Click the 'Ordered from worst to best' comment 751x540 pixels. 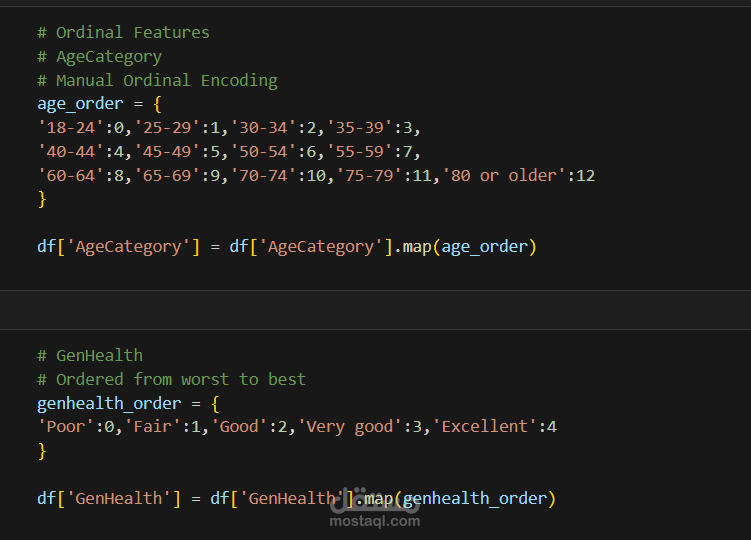click(180, 379)
